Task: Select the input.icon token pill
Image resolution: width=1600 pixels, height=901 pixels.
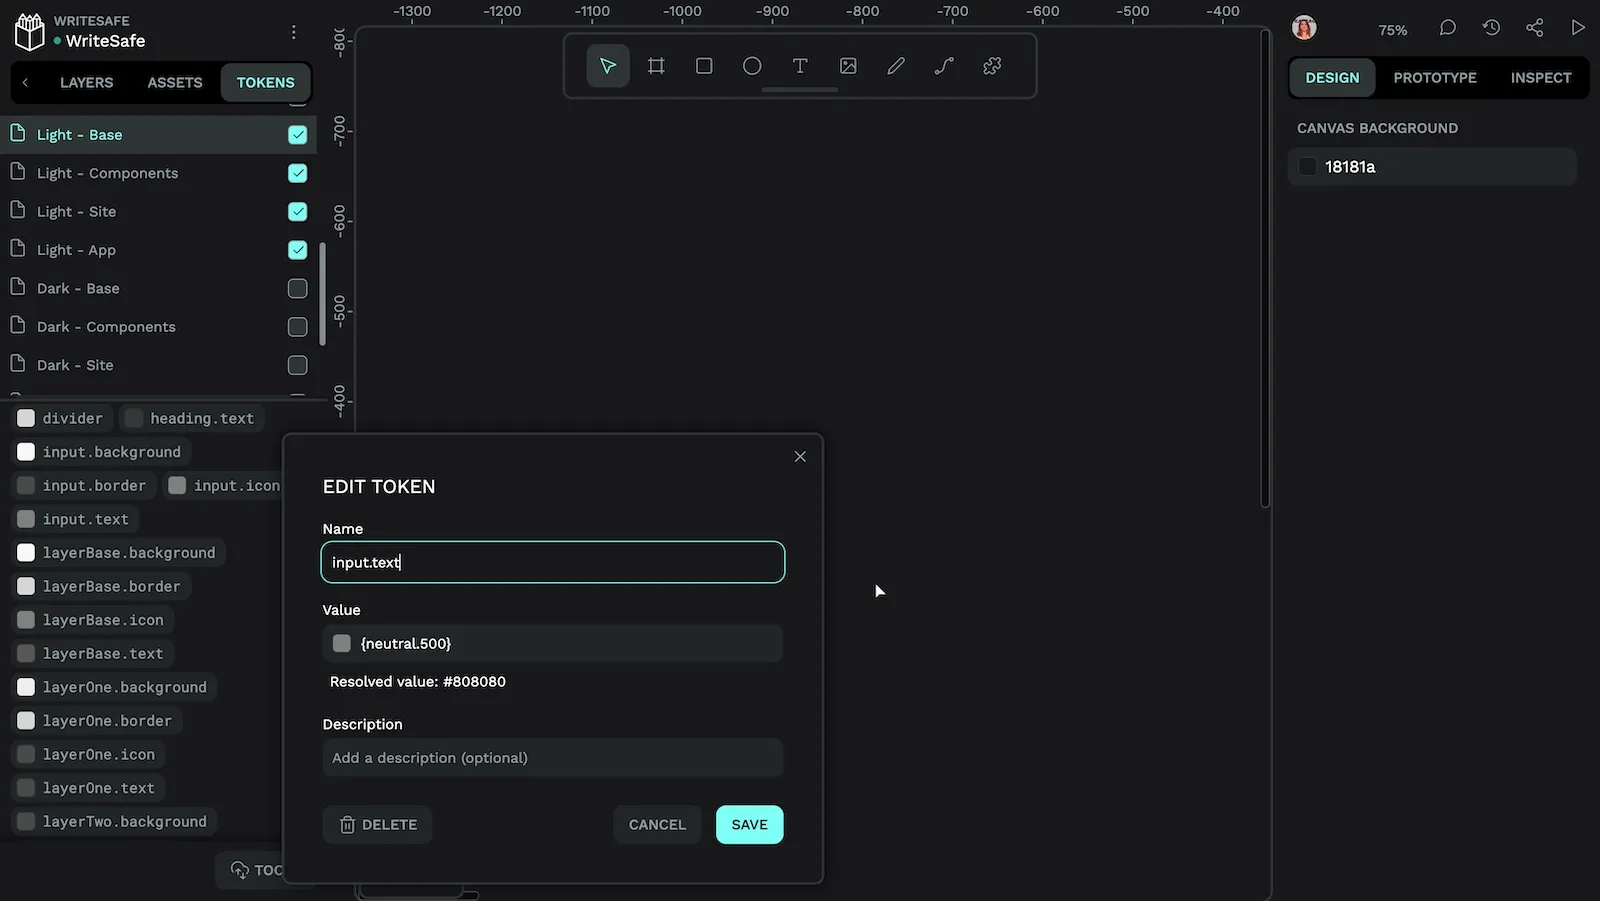Action: (224, 485)
